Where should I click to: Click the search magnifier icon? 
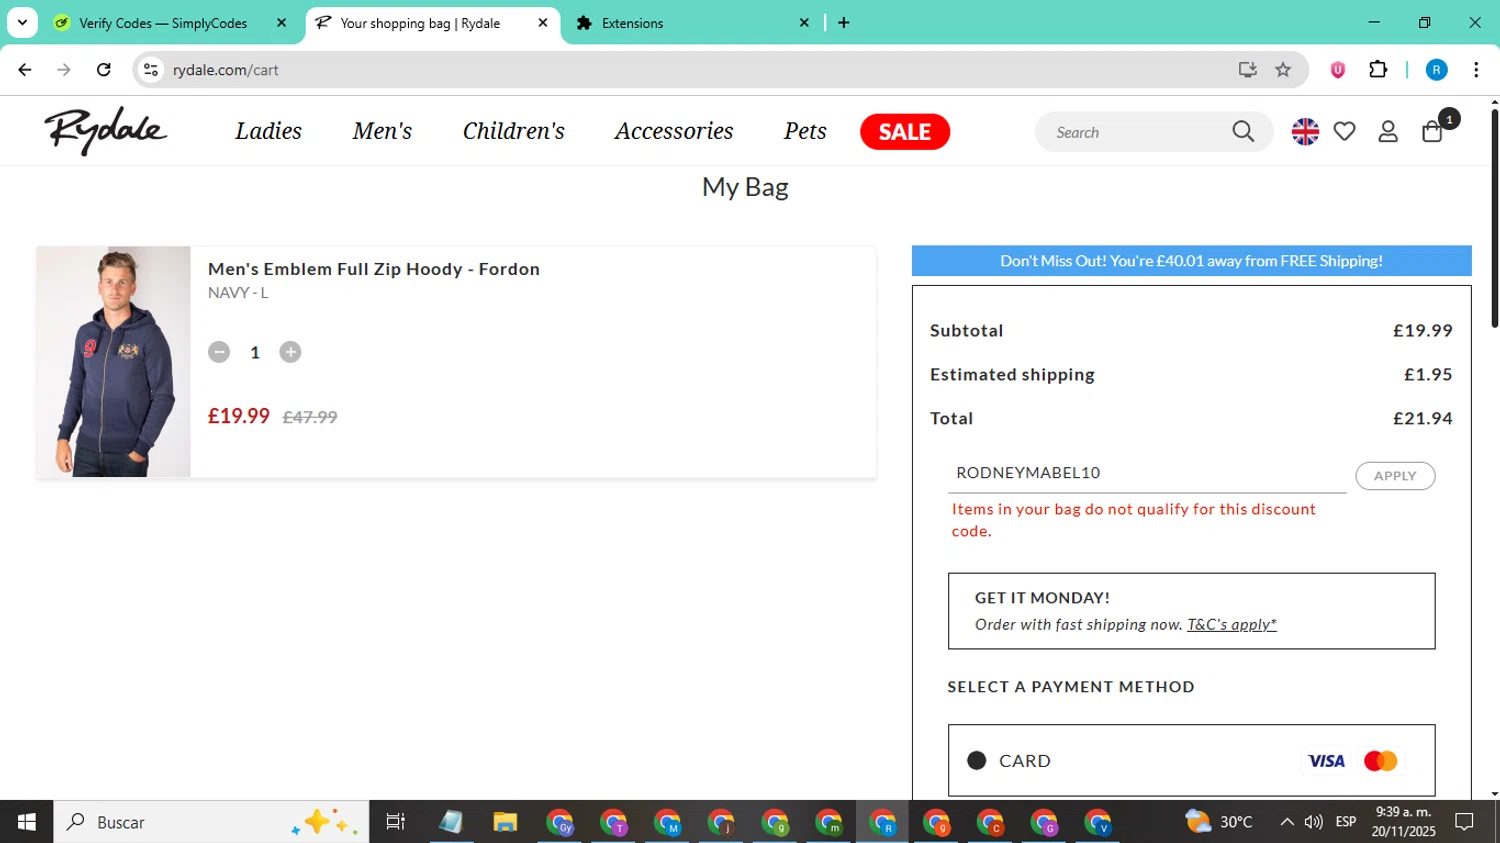[x=1243, y=132]
